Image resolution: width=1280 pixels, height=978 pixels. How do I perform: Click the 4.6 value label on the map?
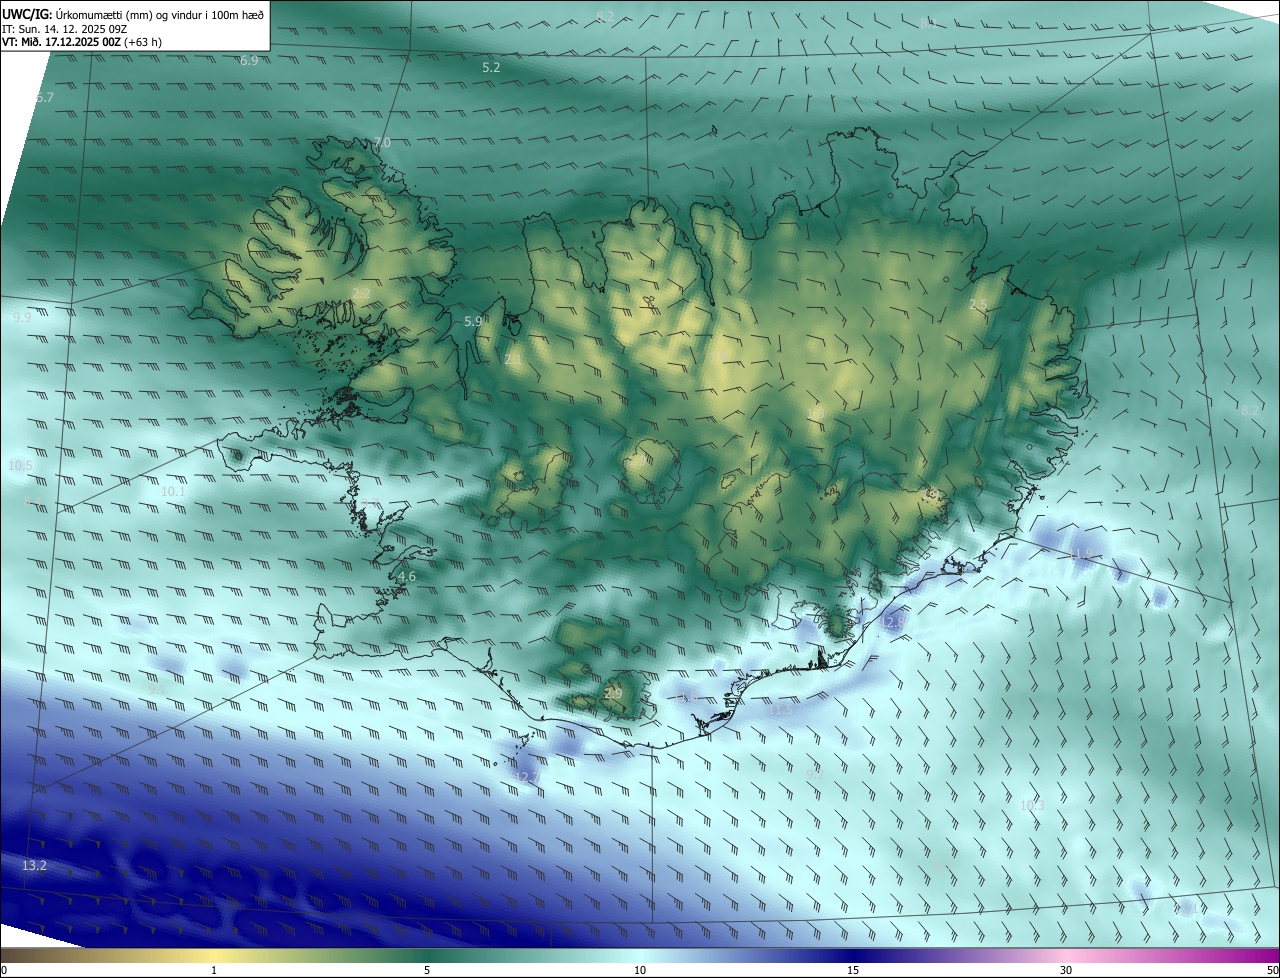tap(406, 576)
